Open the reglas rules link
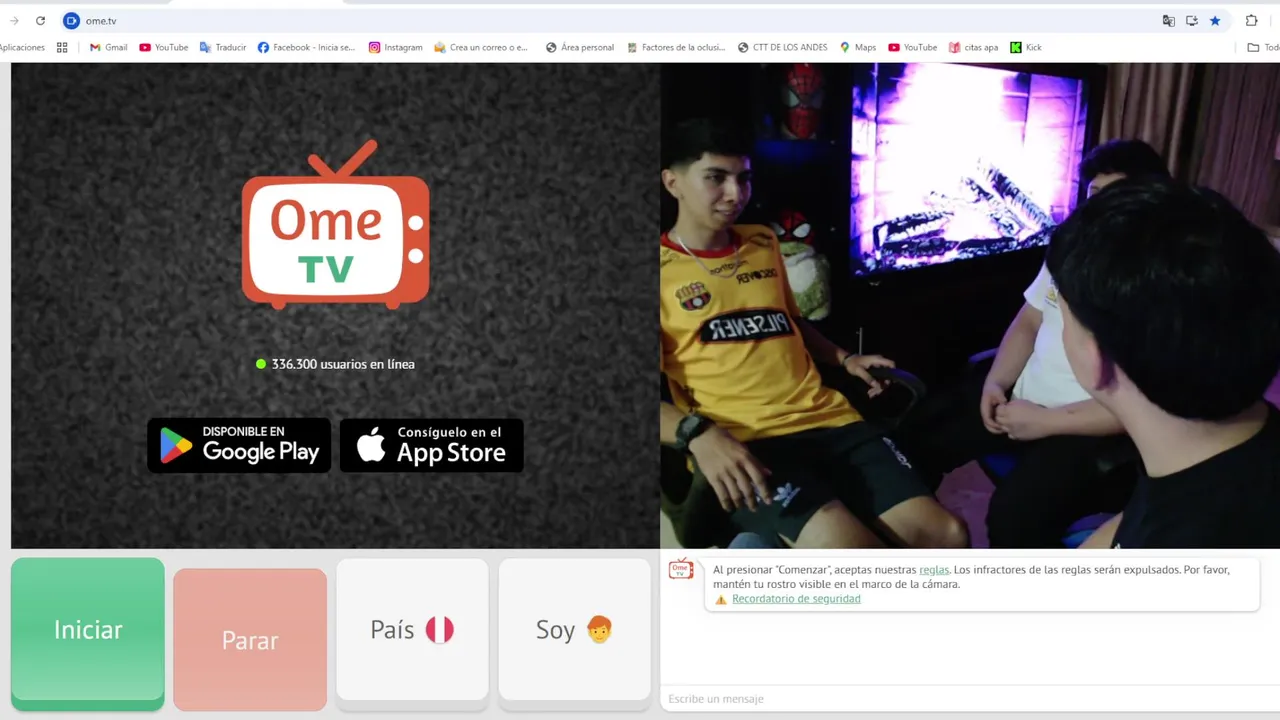Viewport: 1280px width, 720px height. pos(934,570)
